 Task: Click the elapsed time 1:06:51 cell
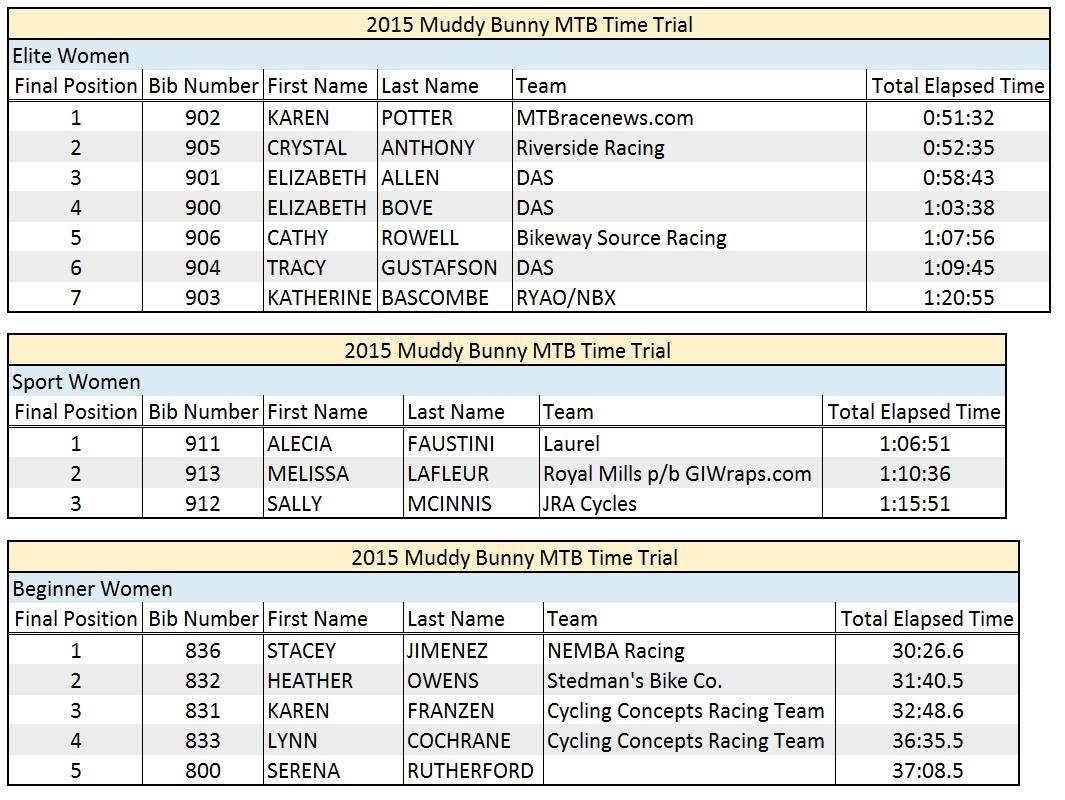(x=914, y=444)
